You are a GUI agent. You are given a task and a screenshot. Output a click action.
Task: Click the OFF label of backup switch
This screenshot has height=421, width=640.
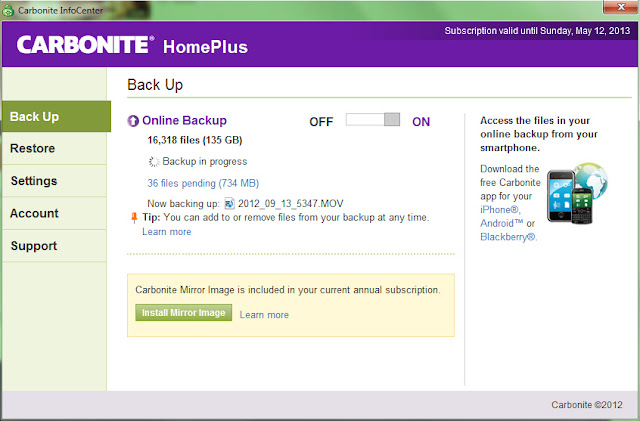pos(321,122)
